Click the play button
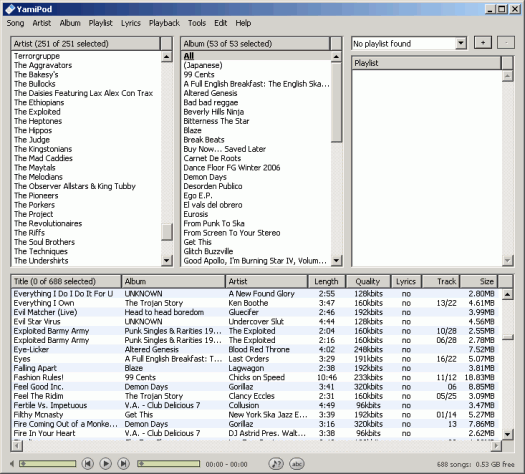525x474 pixels. click(106, 464)
